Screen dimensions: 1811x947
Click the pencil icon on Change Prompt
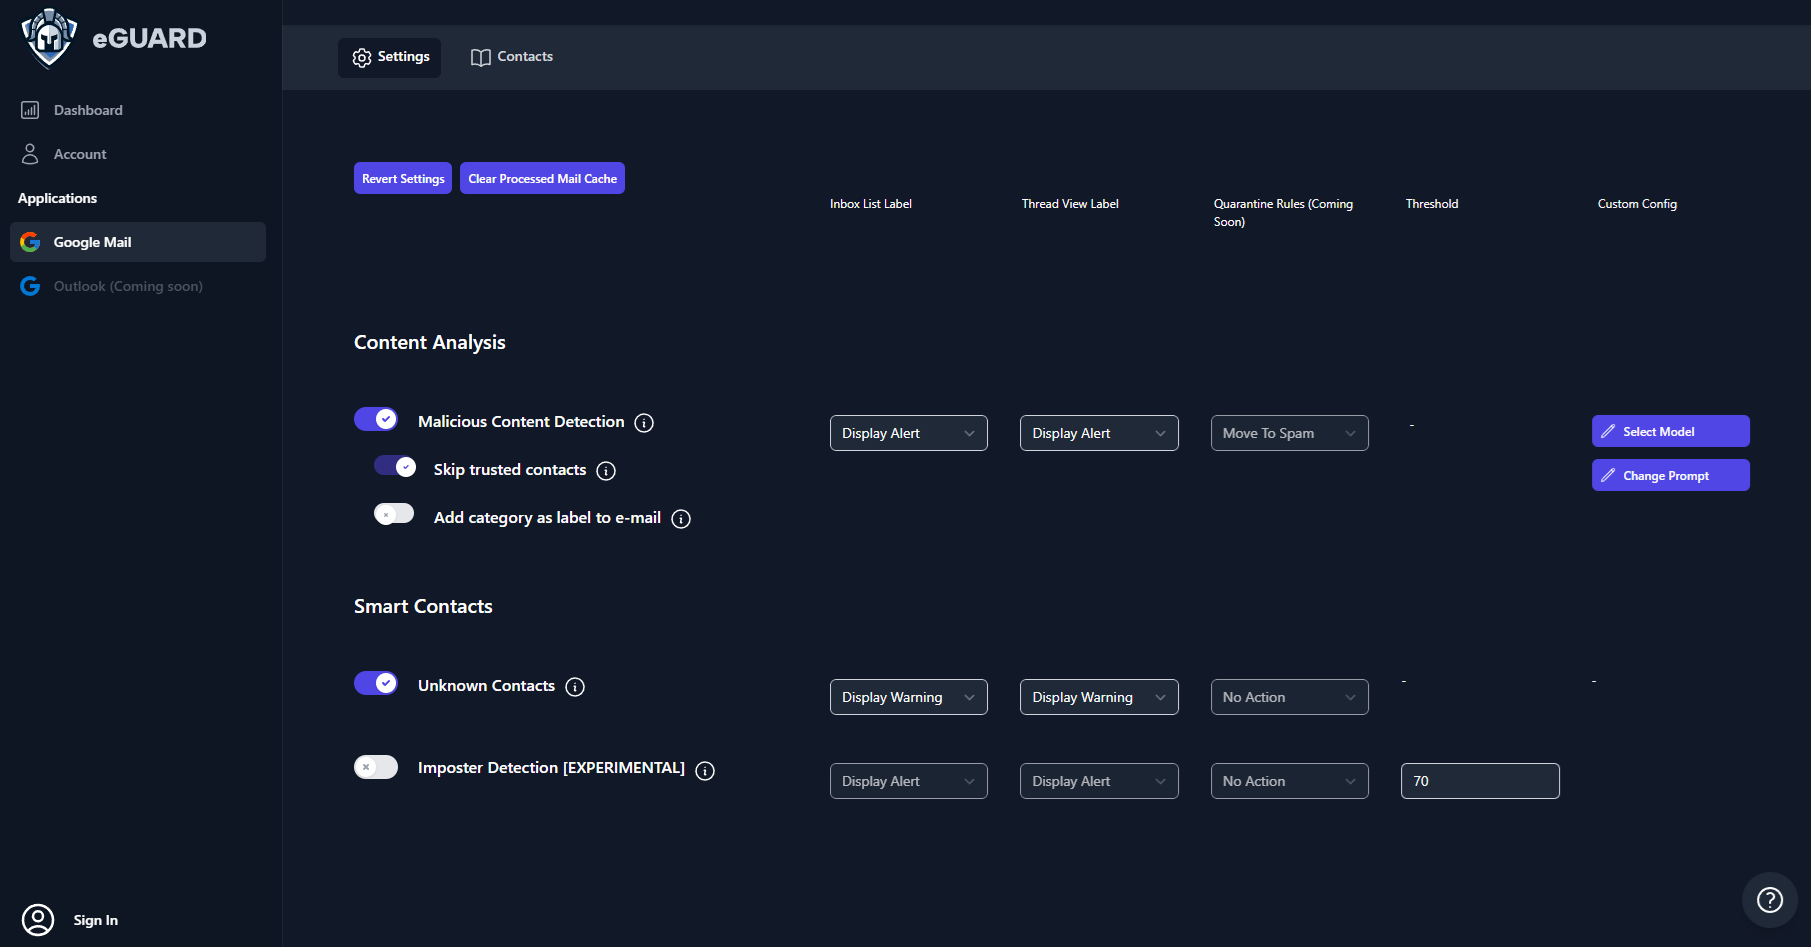coord(1608,475)
